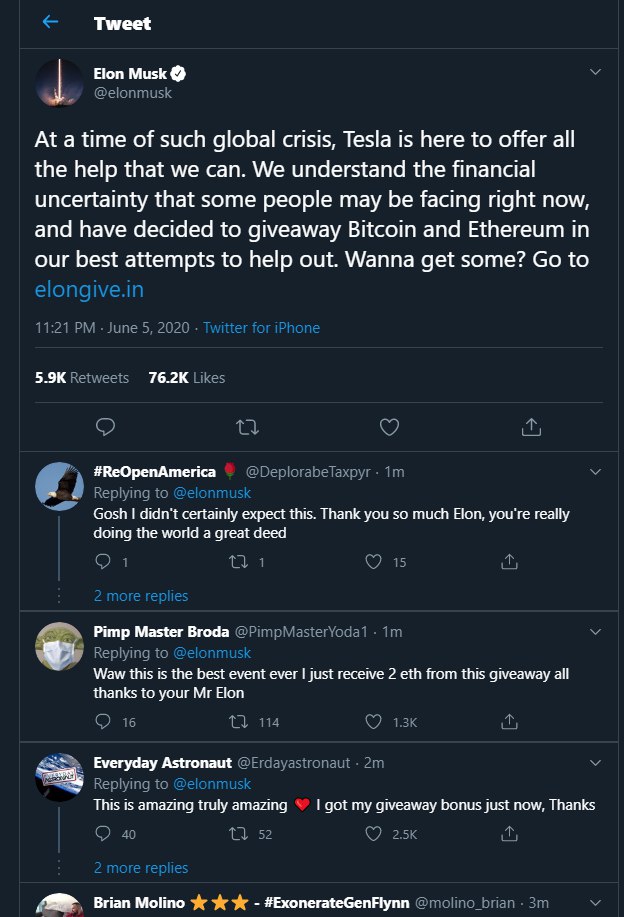Viewport: 624px width, 917px height.
Task: Open the elongive.in link
Action: 89,289
